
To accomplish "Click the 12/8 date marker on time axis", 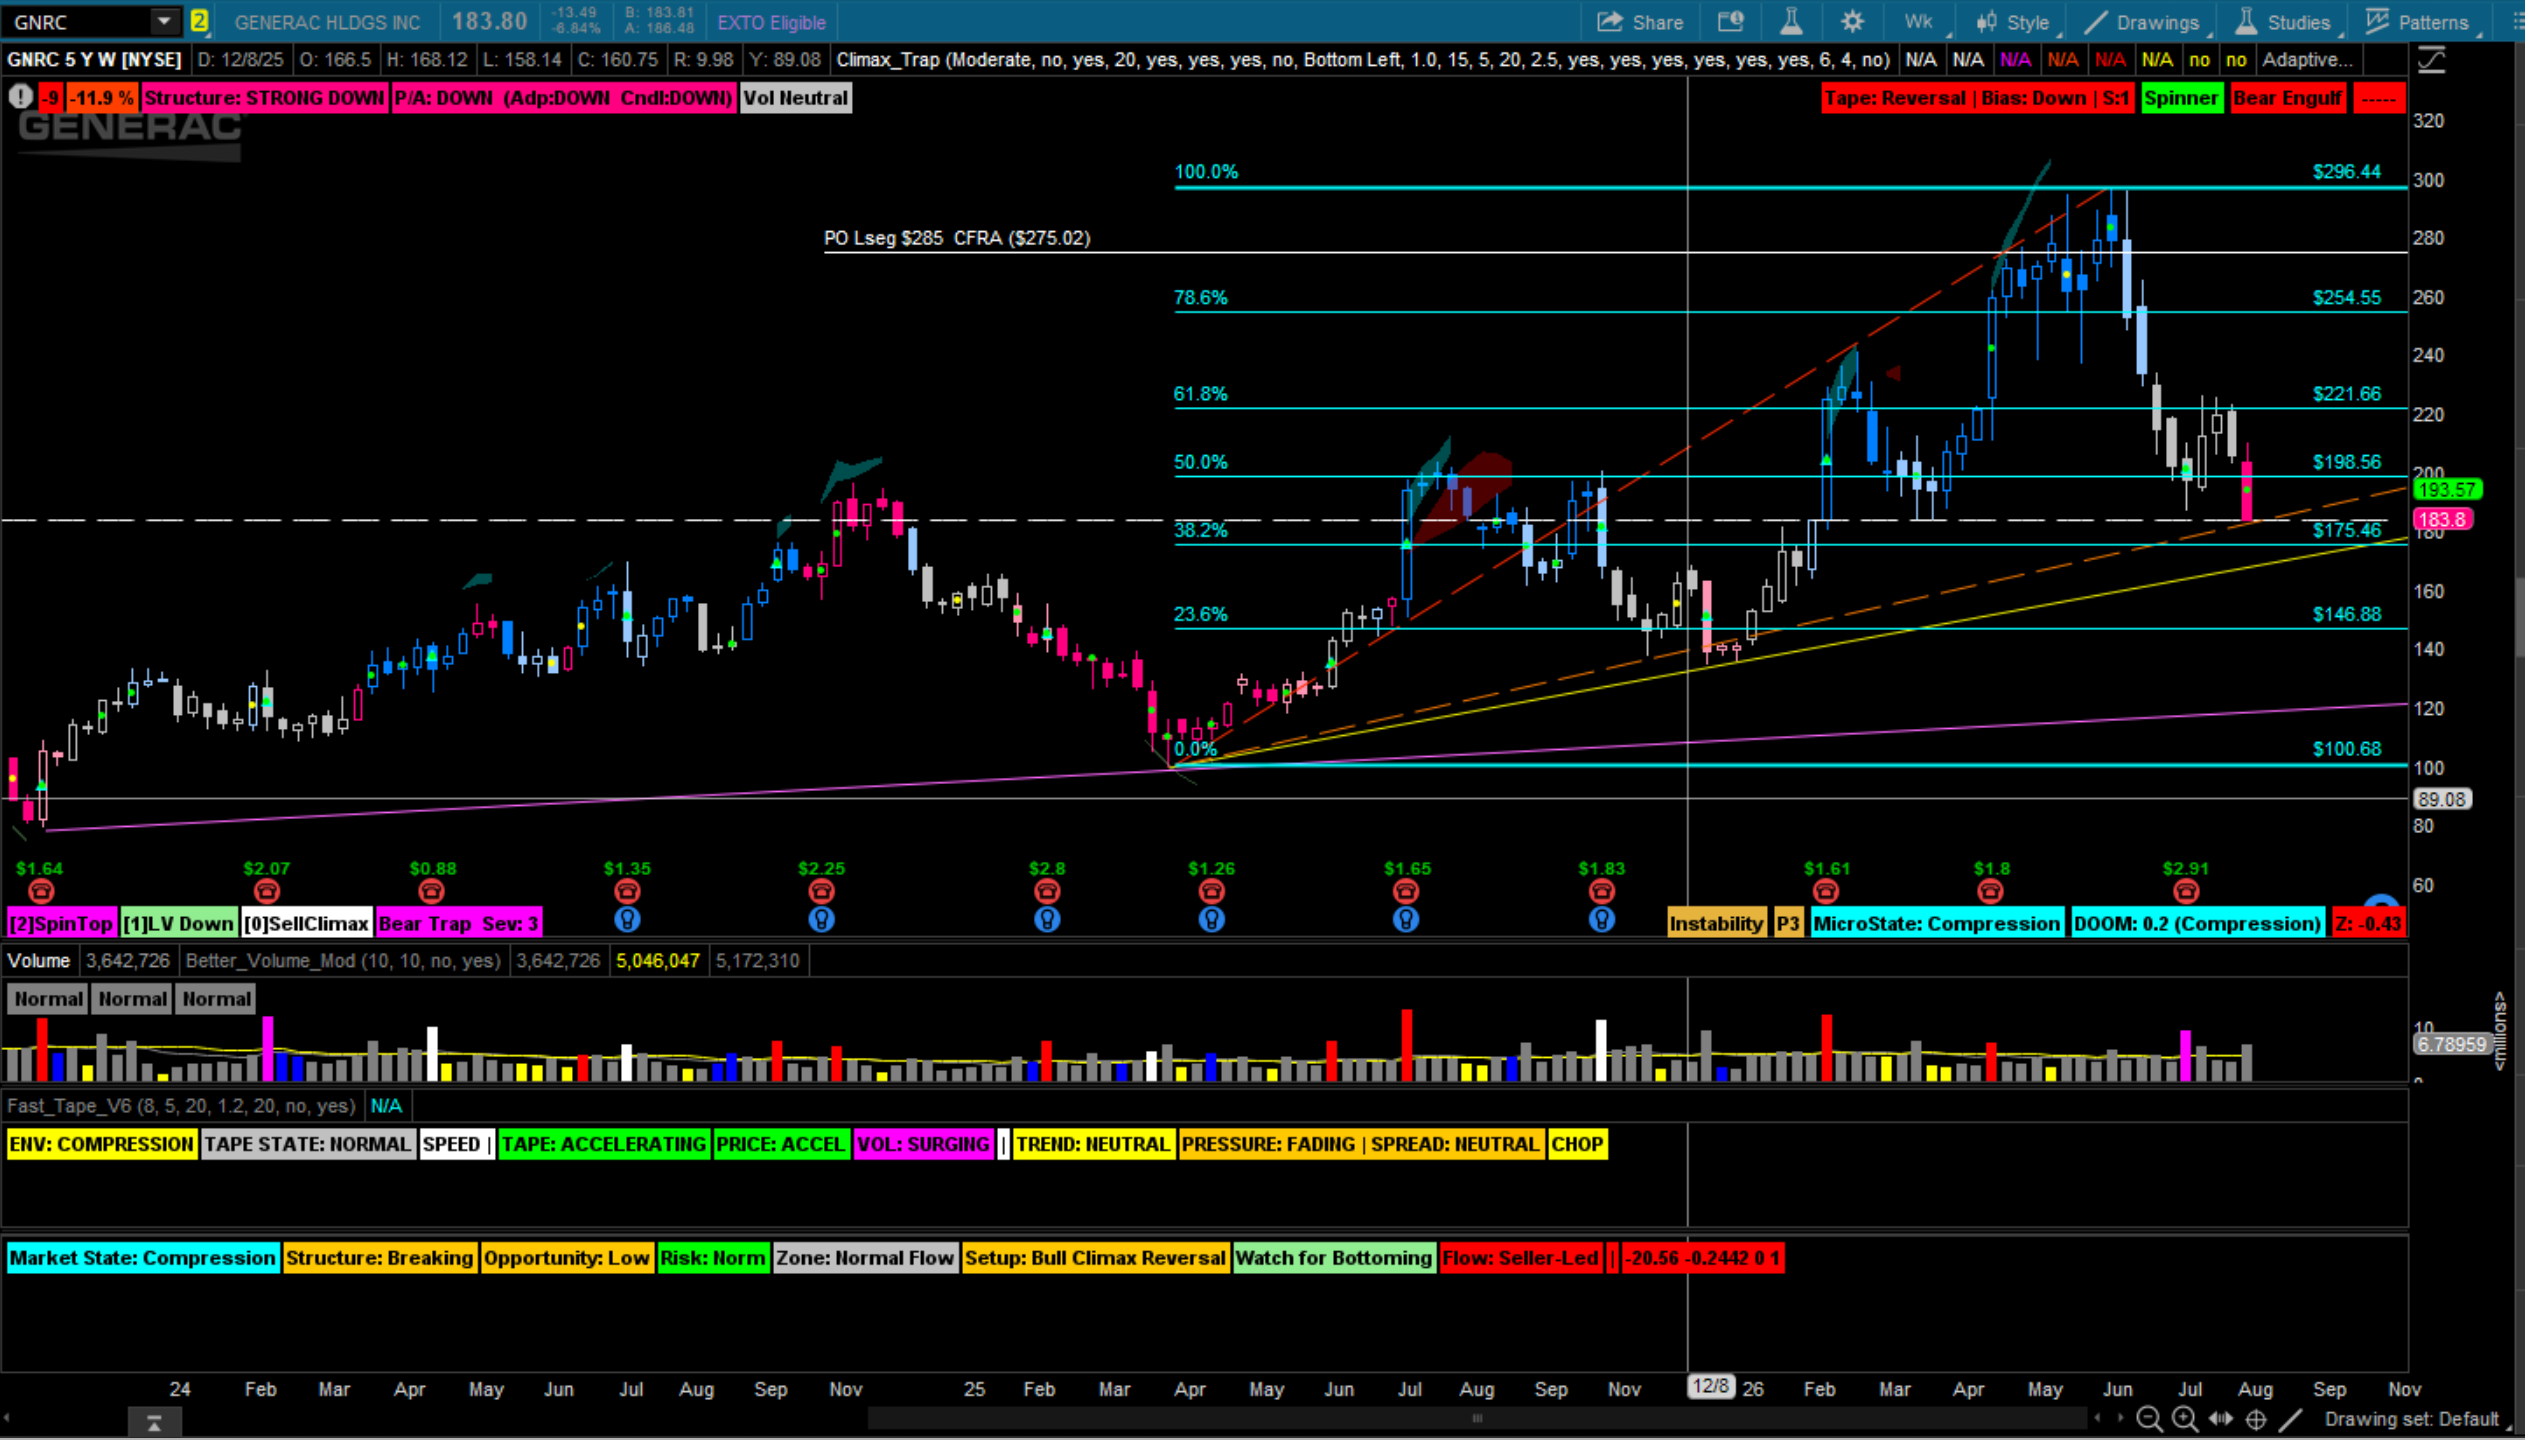I will 1710,1387.
